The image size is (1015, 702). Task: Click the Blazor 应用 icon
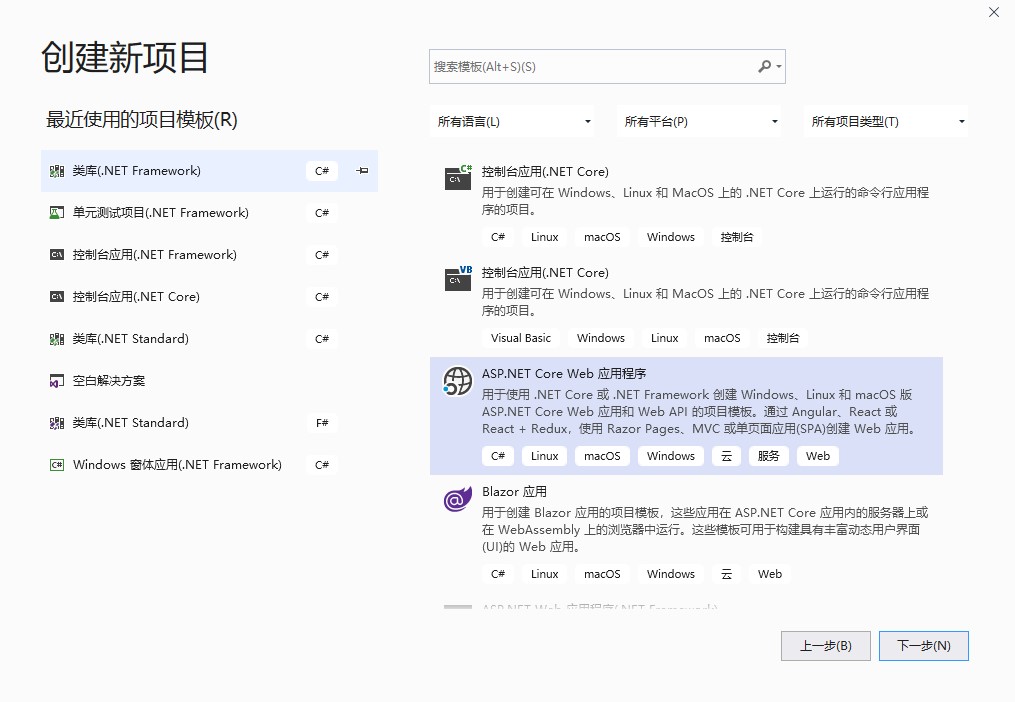[x=458, y=499]
